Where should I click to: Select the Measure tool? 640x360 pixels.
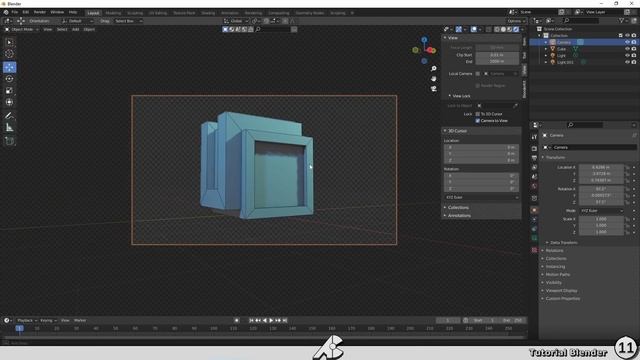(9, 128)
